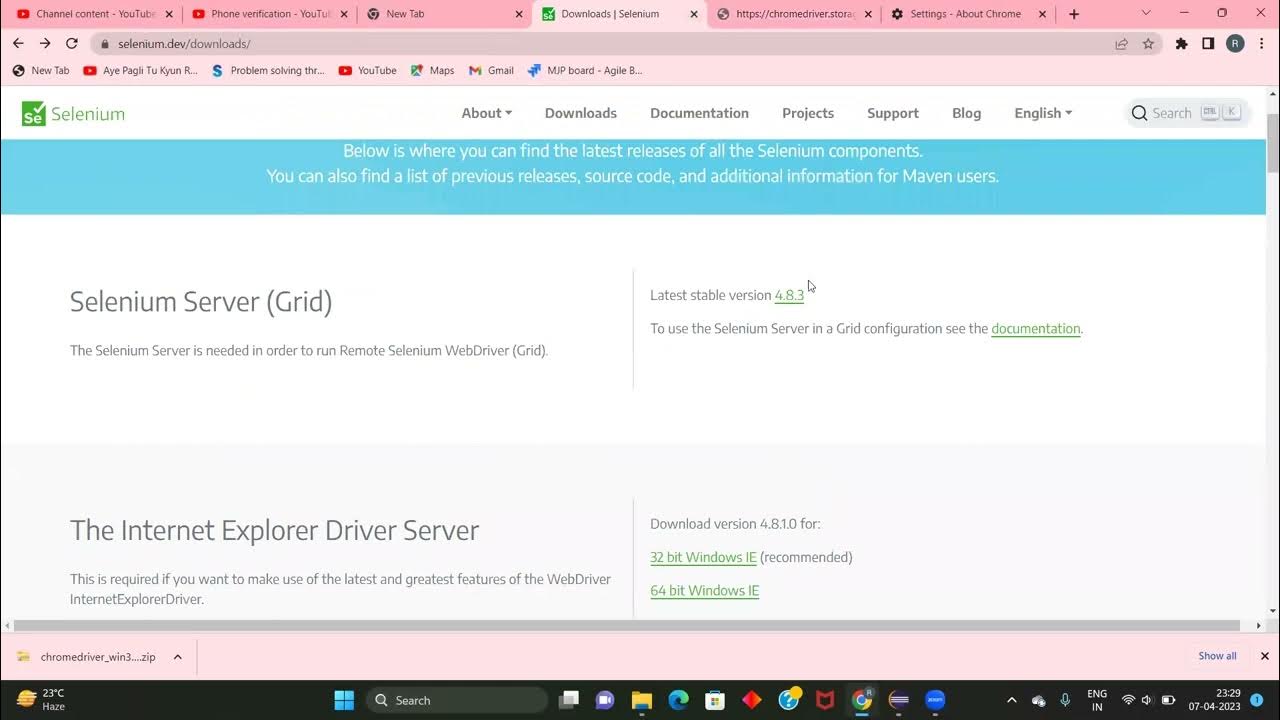Open the YouTube bookmark
The height and width of the screenshot is (720, 1280).
tap(367, 71)
